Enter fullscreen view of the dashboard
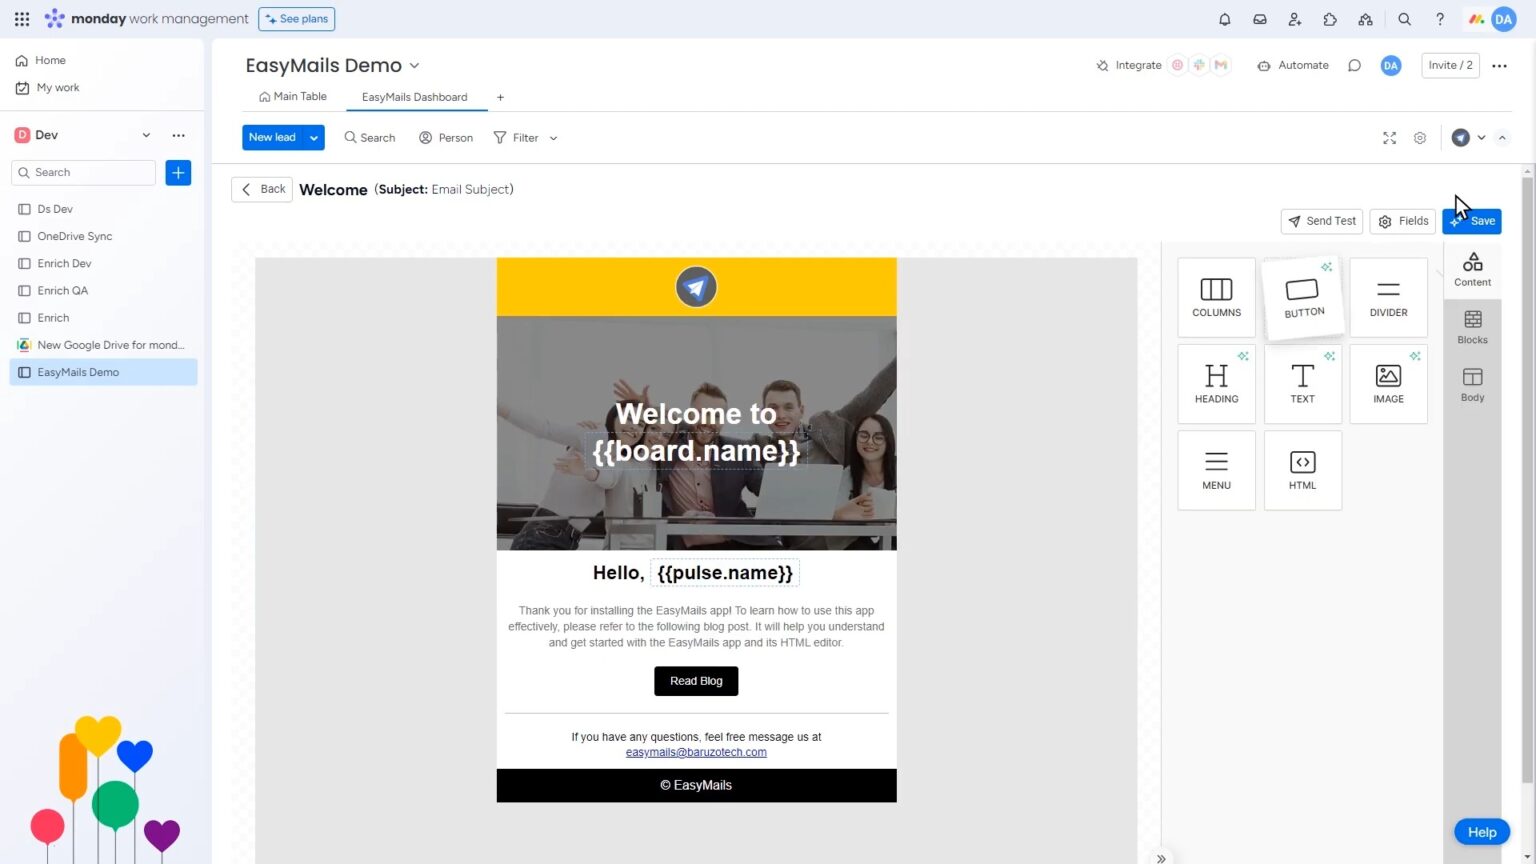The image size is (1536, 864). [1389, 137]
